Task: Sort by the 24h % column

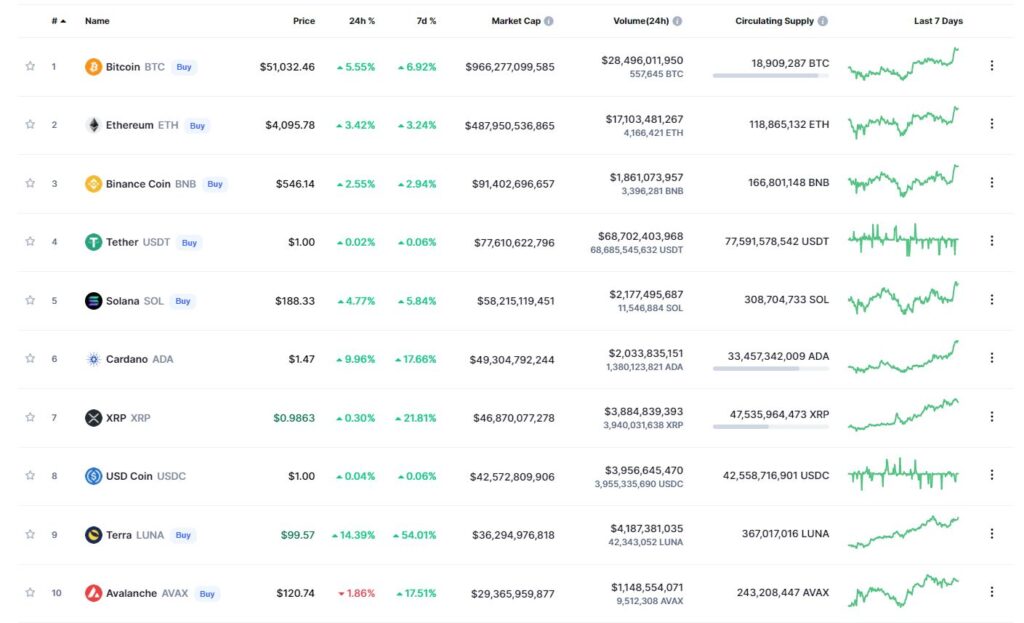Action: pyautogui.click(x=362, y=21)
